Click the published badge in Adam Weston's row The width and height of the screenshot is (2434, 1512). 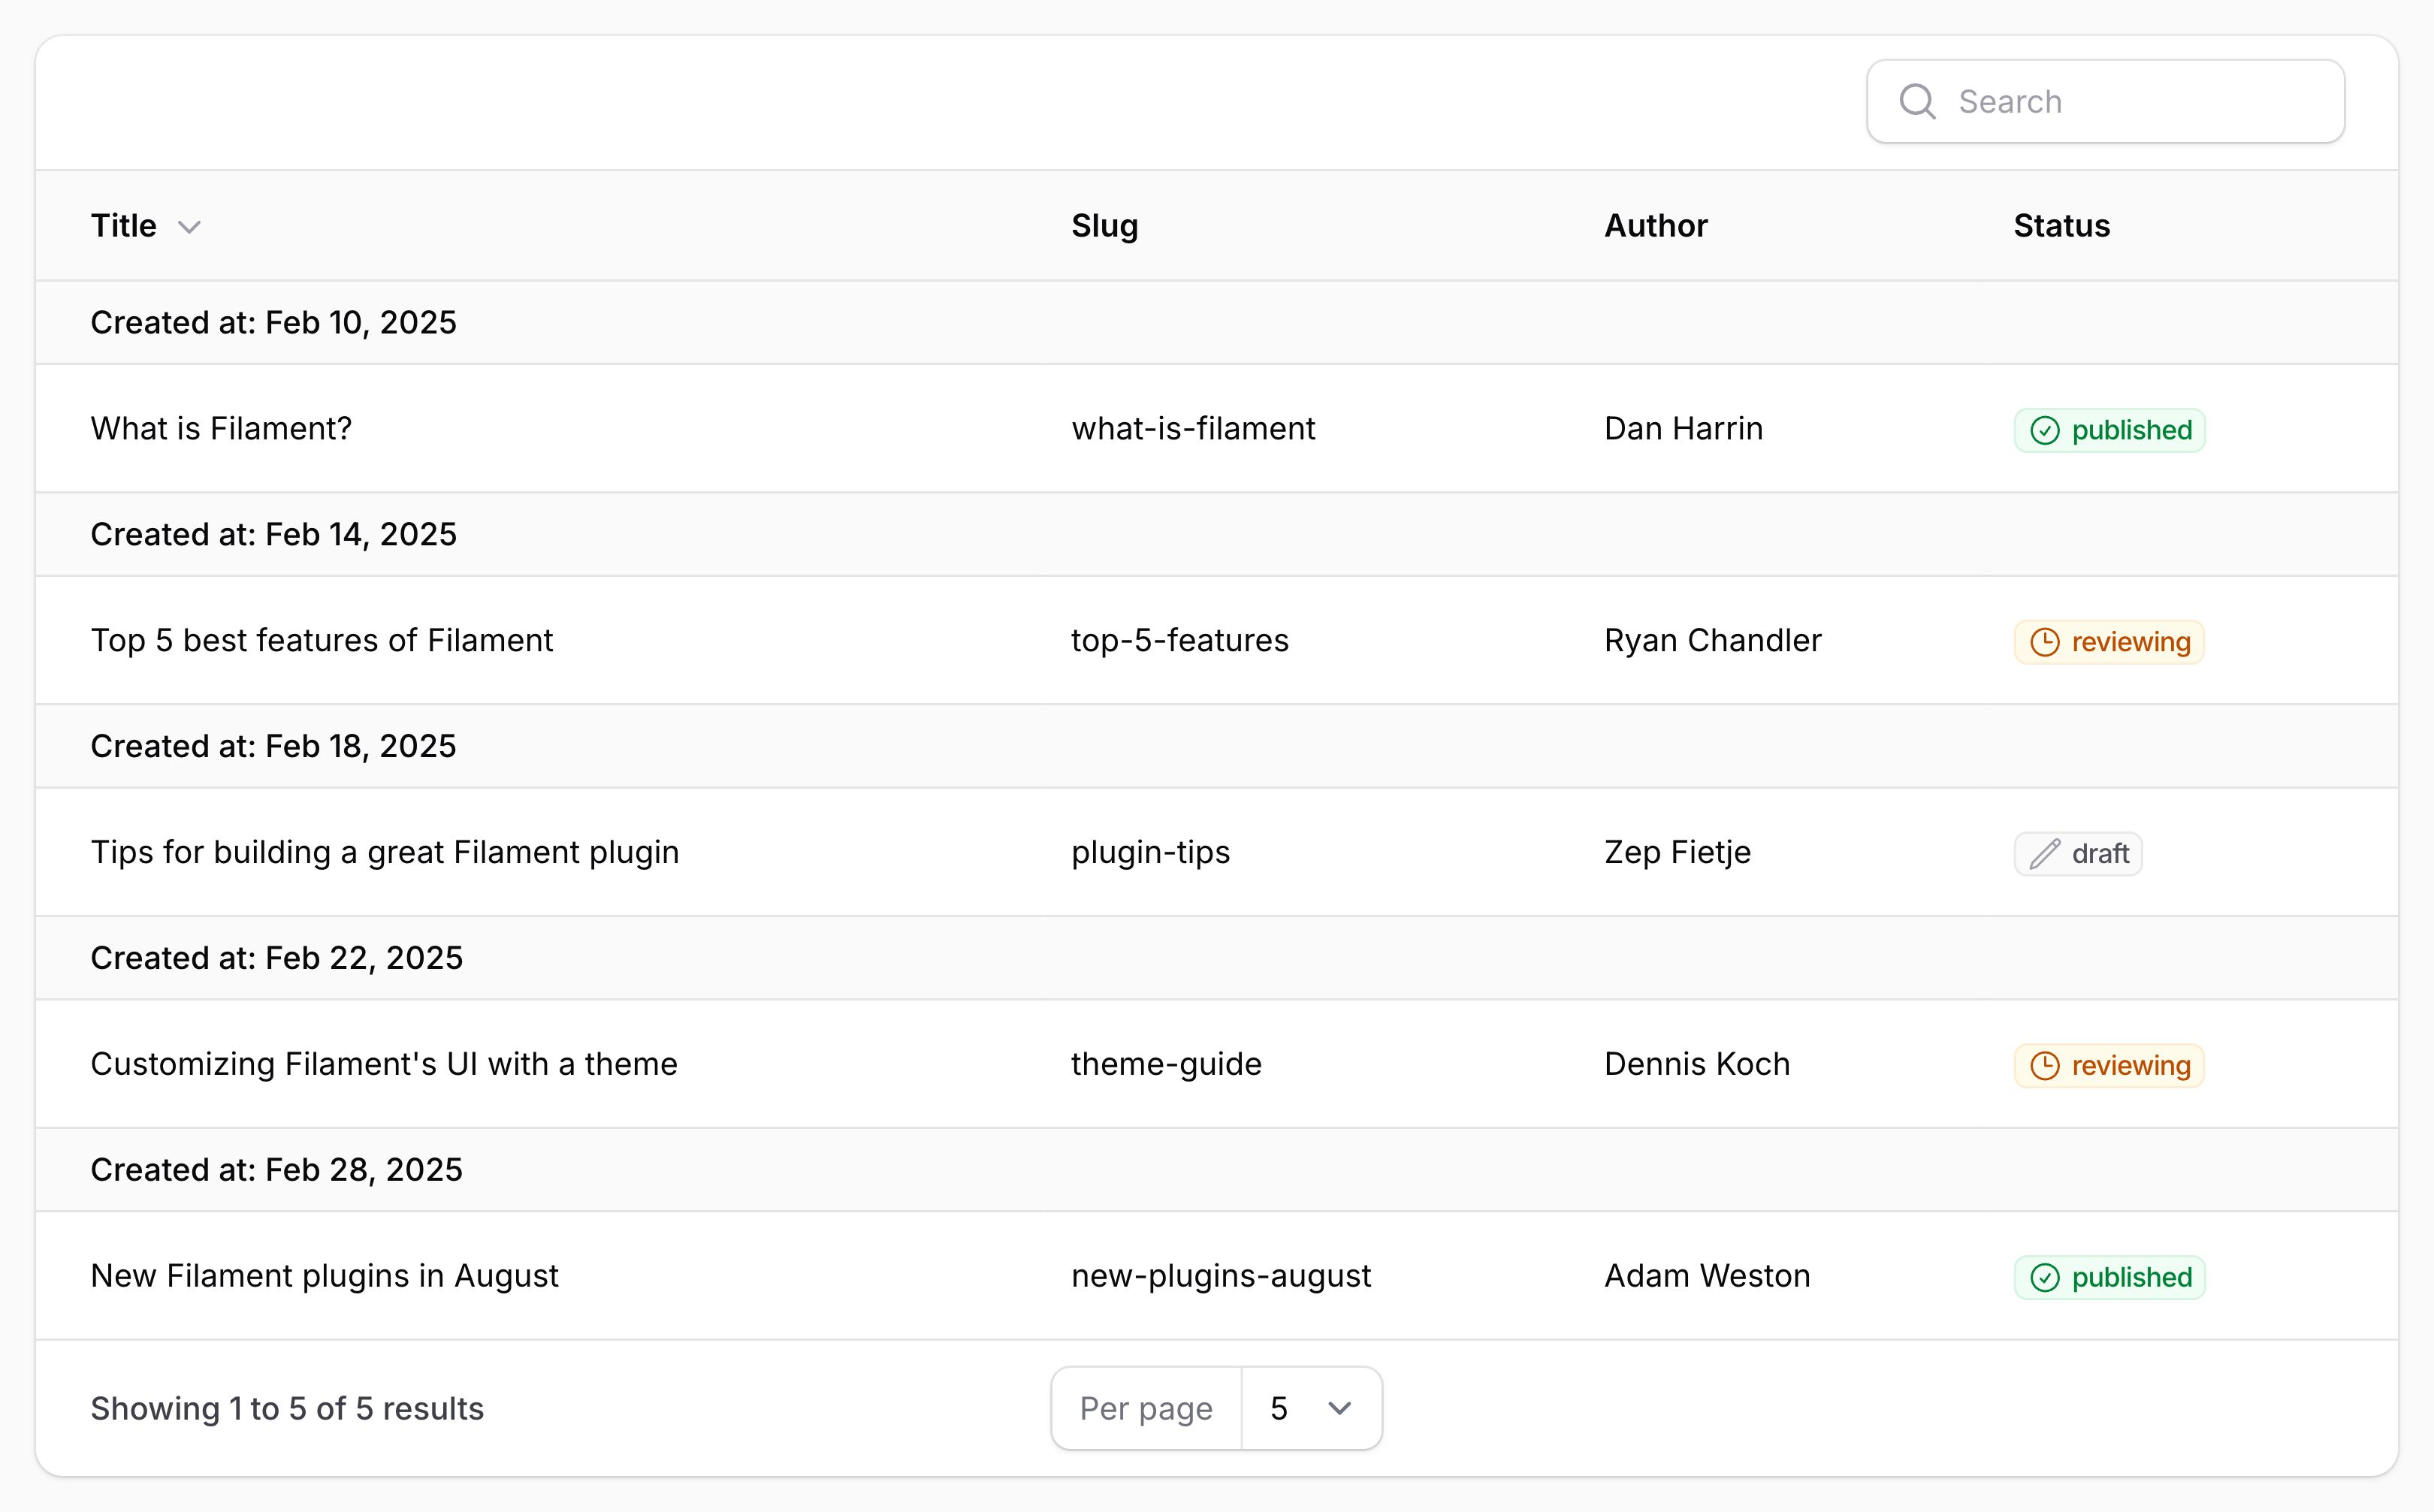point(2109,1278)
